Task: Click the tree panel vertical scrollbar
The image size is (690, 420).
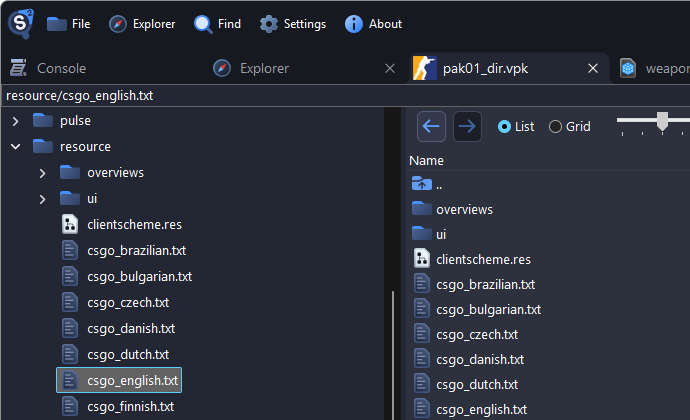Action: click(393, 354)
